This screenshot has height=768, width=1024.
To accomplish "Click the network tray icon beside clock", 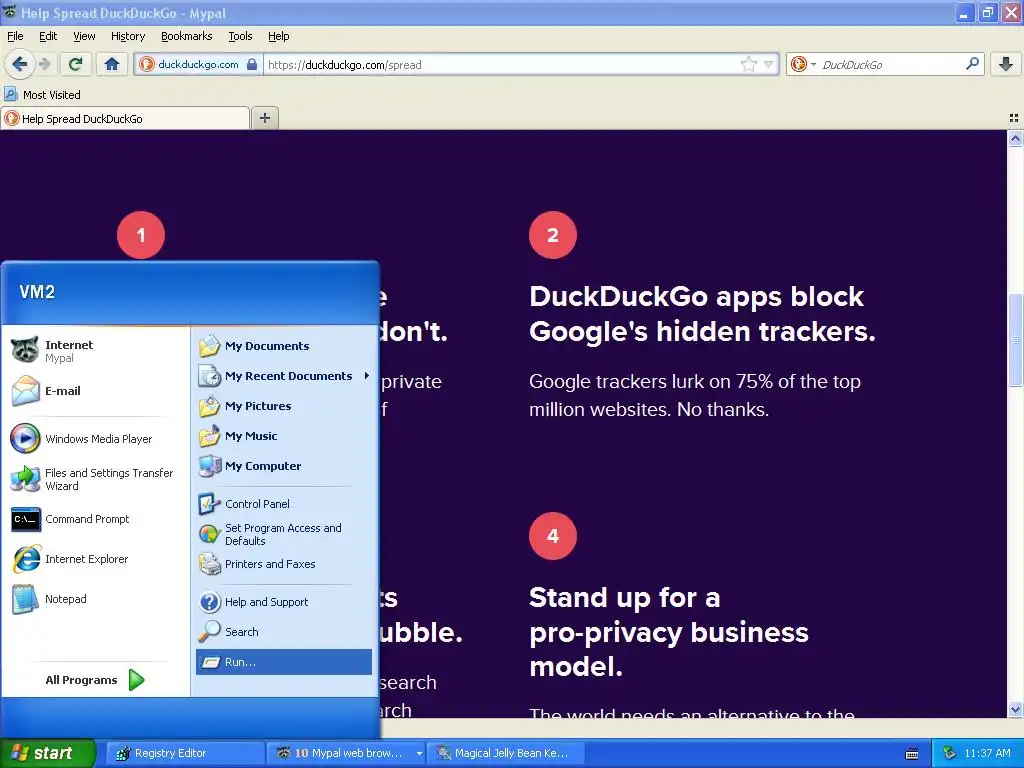I will pos(950,753).
